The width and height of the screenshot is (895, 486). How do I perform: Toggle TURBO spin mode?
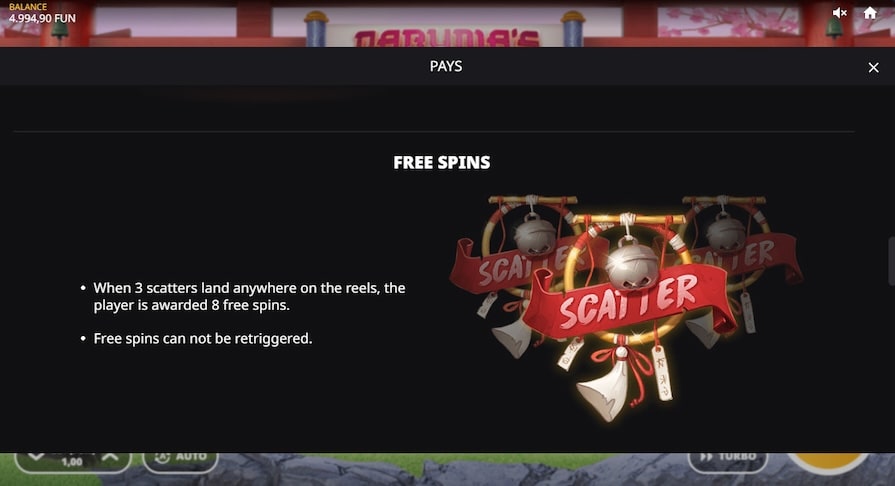tap(728, 458)
